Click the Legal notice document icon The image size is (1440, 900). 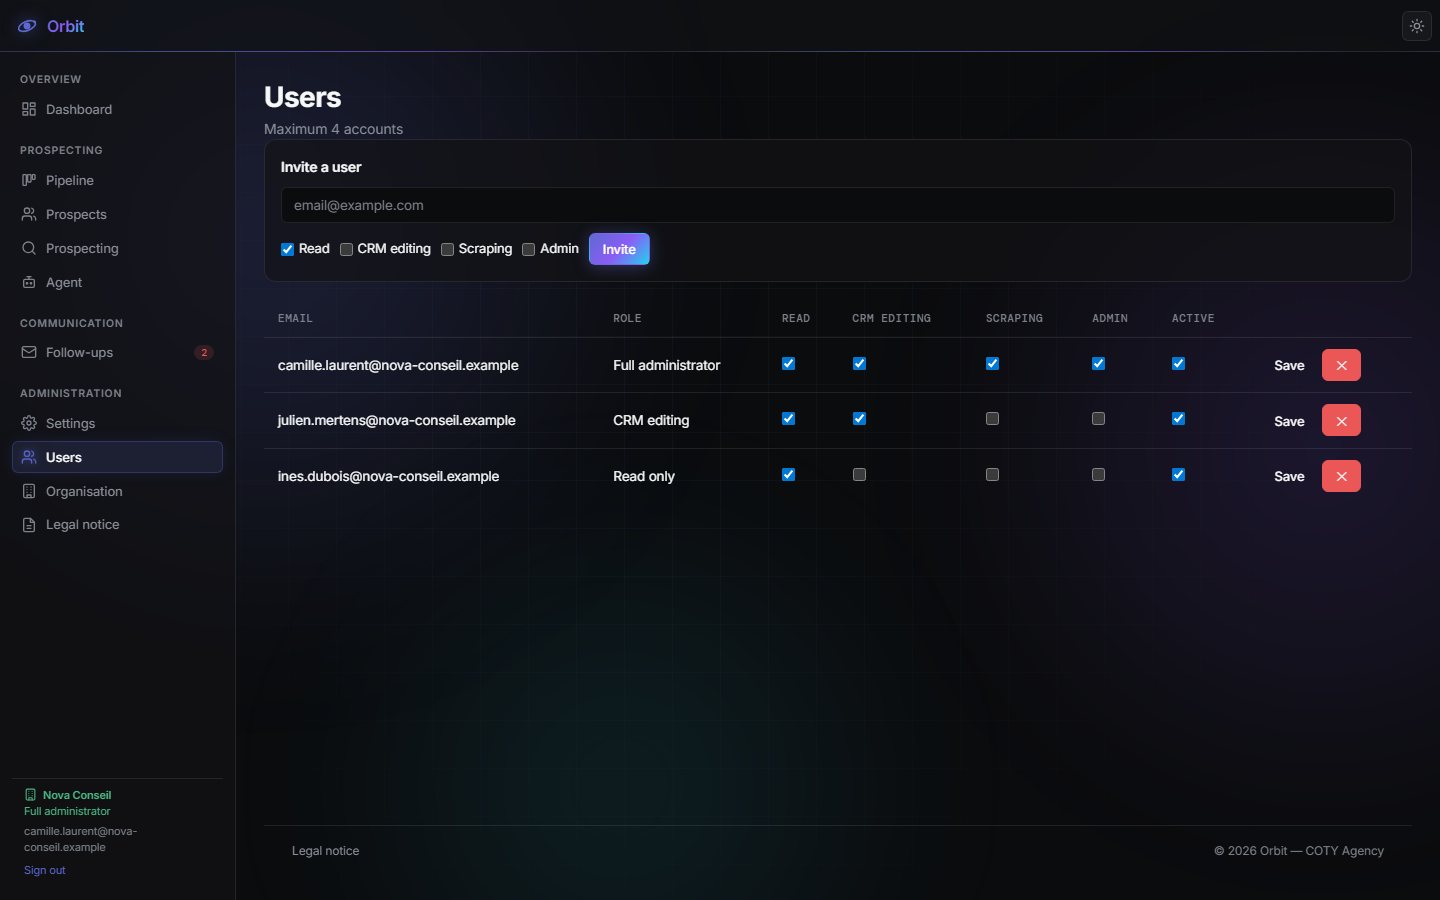[x=29, y=524]
